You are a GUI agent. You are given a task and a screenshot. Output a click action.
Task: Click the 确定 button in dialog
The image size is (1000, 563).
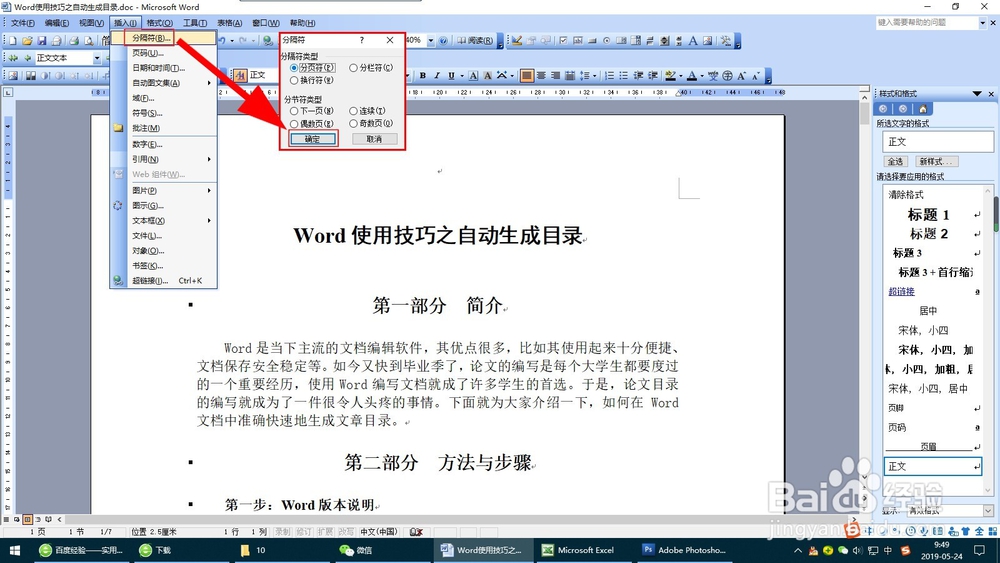[x=312, y=139]
